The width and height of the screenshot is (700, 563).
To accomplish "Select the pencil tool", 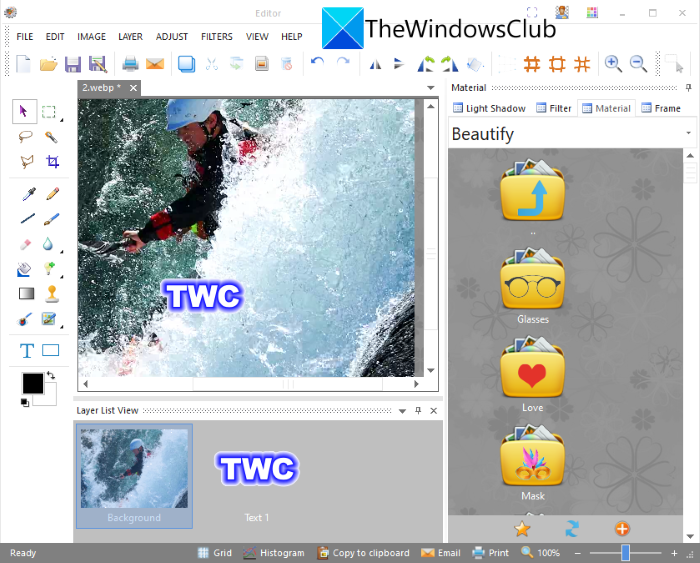I will click(x=52, y=194).
